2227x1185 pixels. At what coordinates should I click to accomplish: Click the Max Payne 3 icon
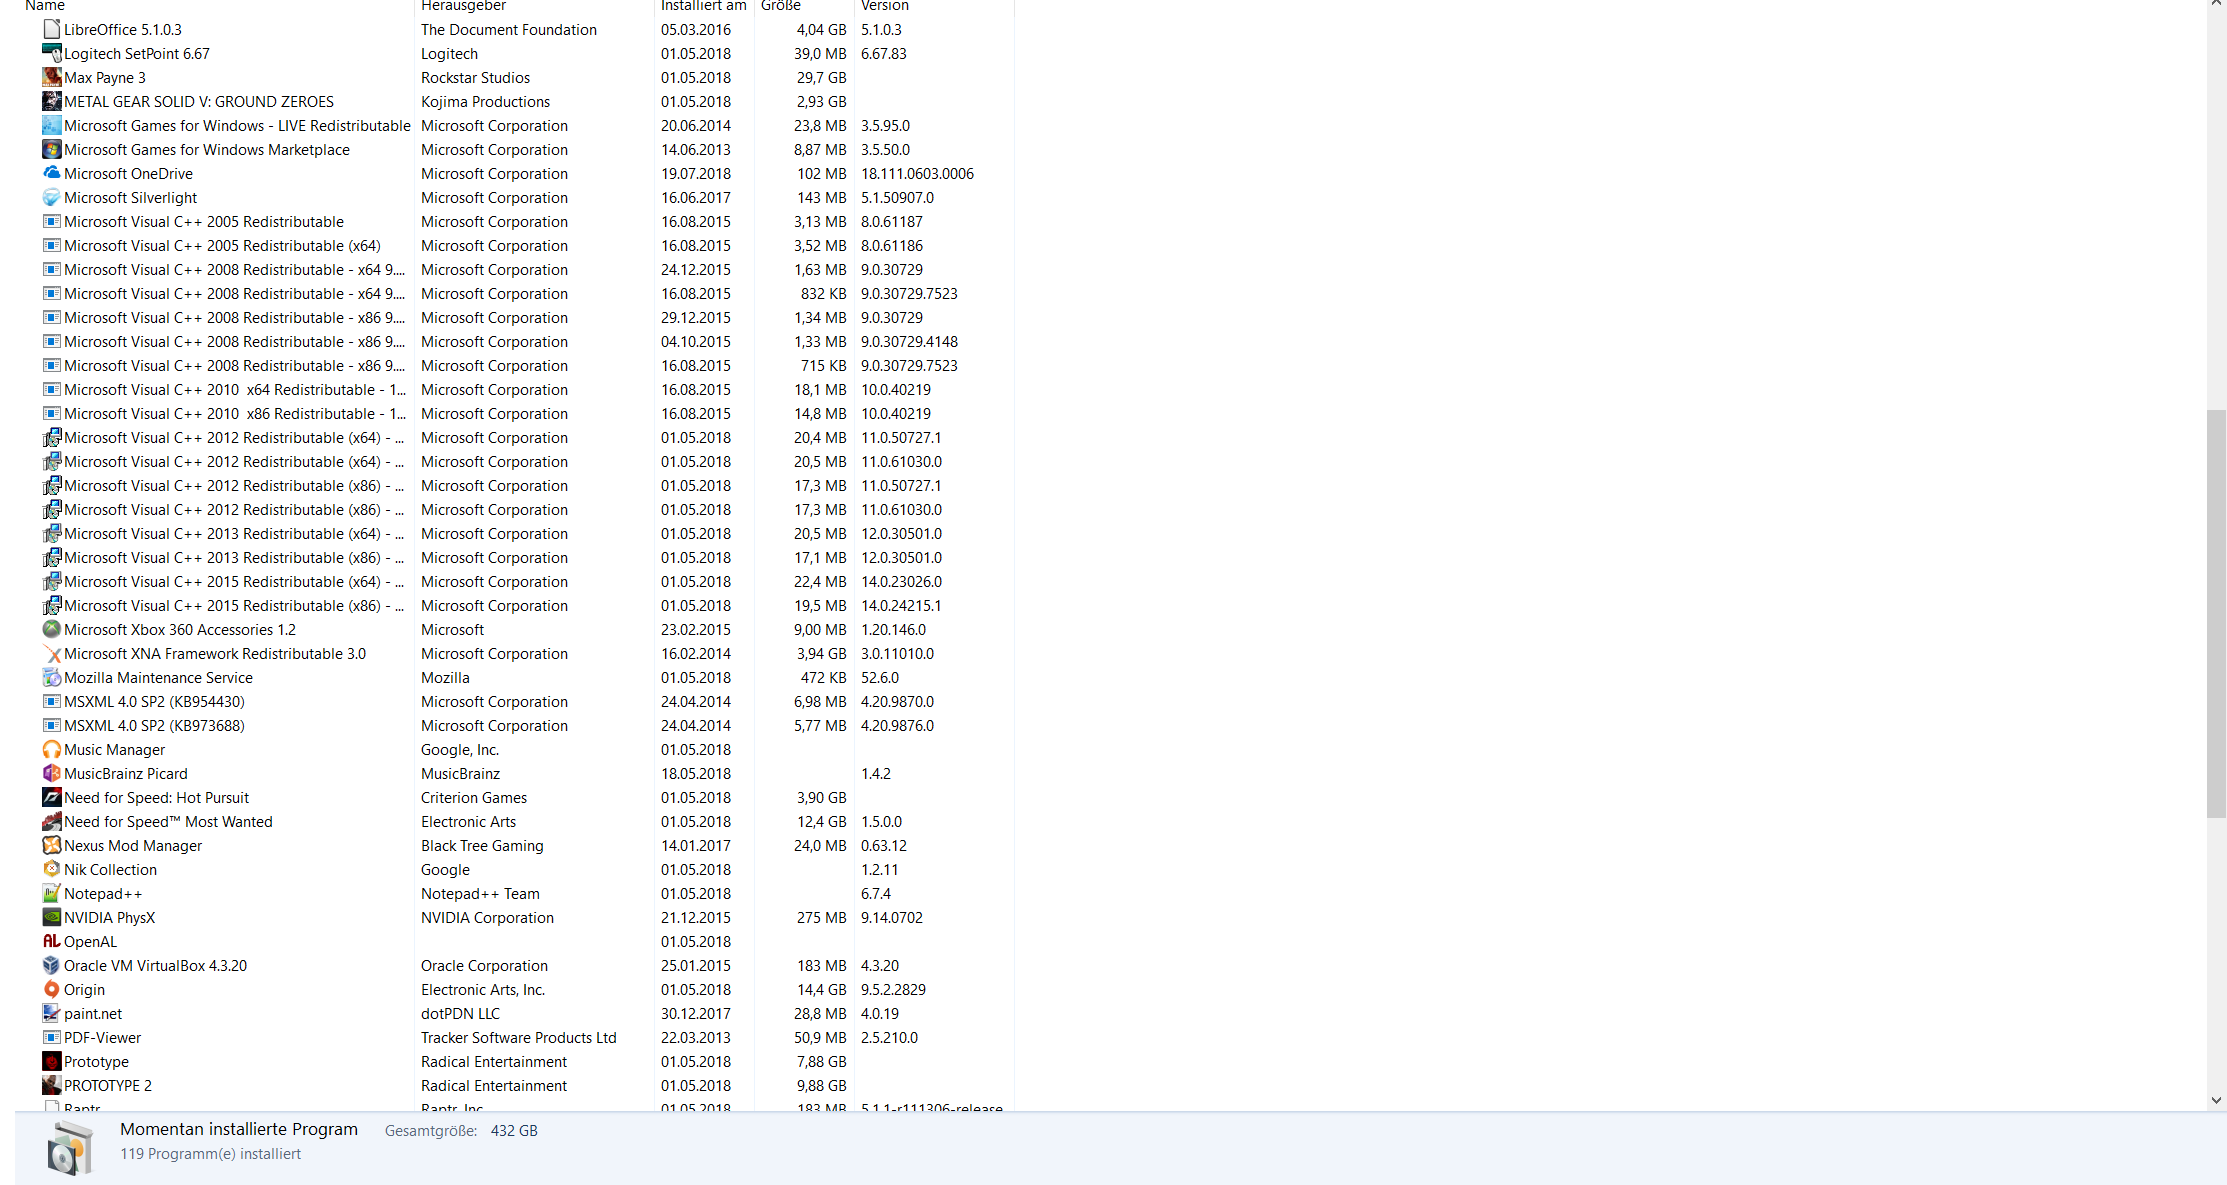click(x=52, y=77)
